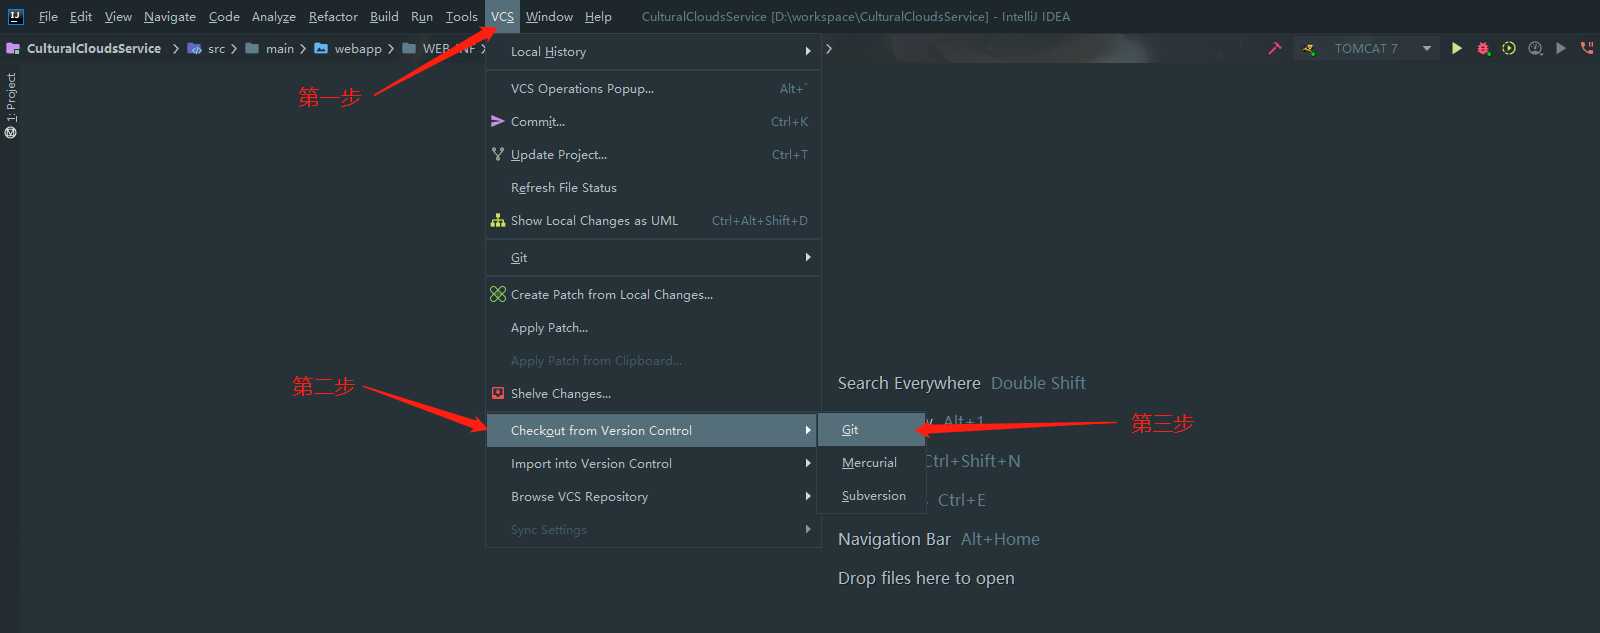Viewport: 1600px width, 633px height.
Task: Close the open VCS menu
Action: [502, 16]
